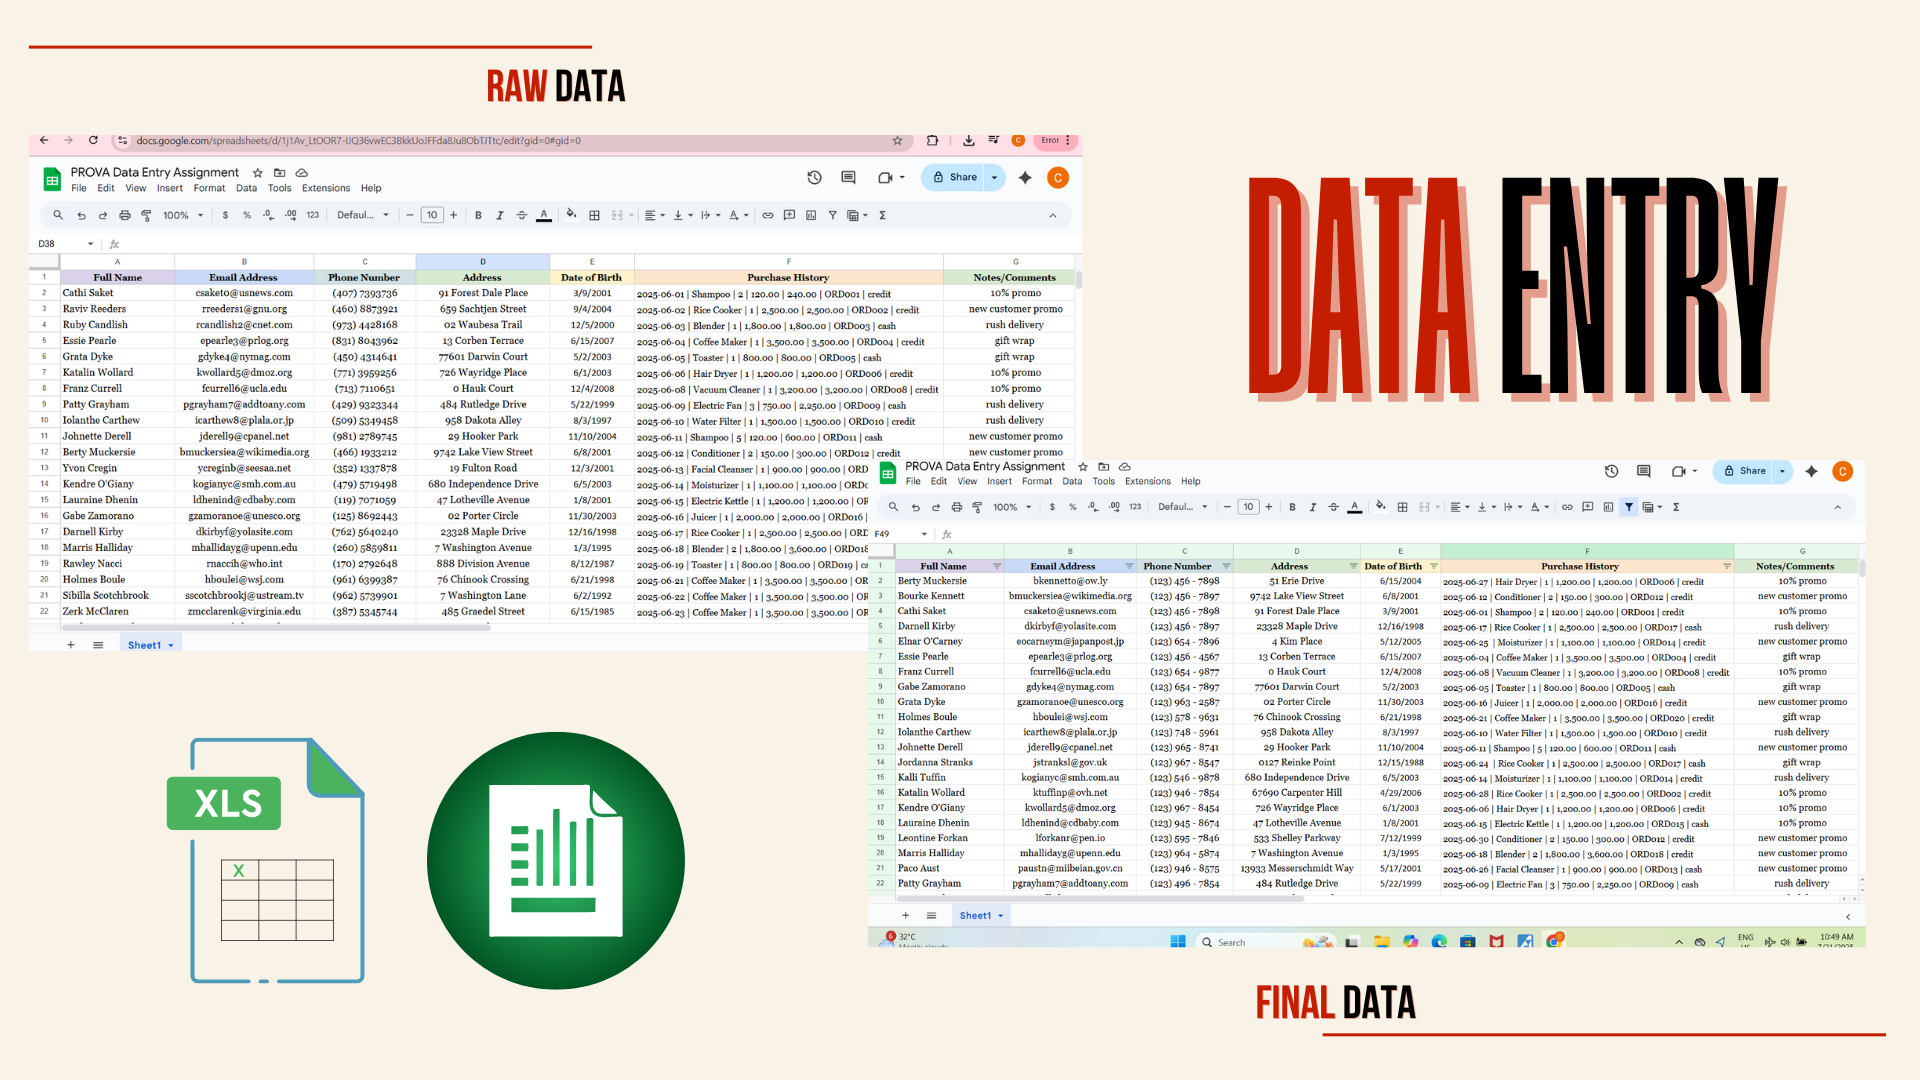This screenshot has width=1920, height=1080.
Task: Open comments panel in raw data window
Action: [848, 177]
